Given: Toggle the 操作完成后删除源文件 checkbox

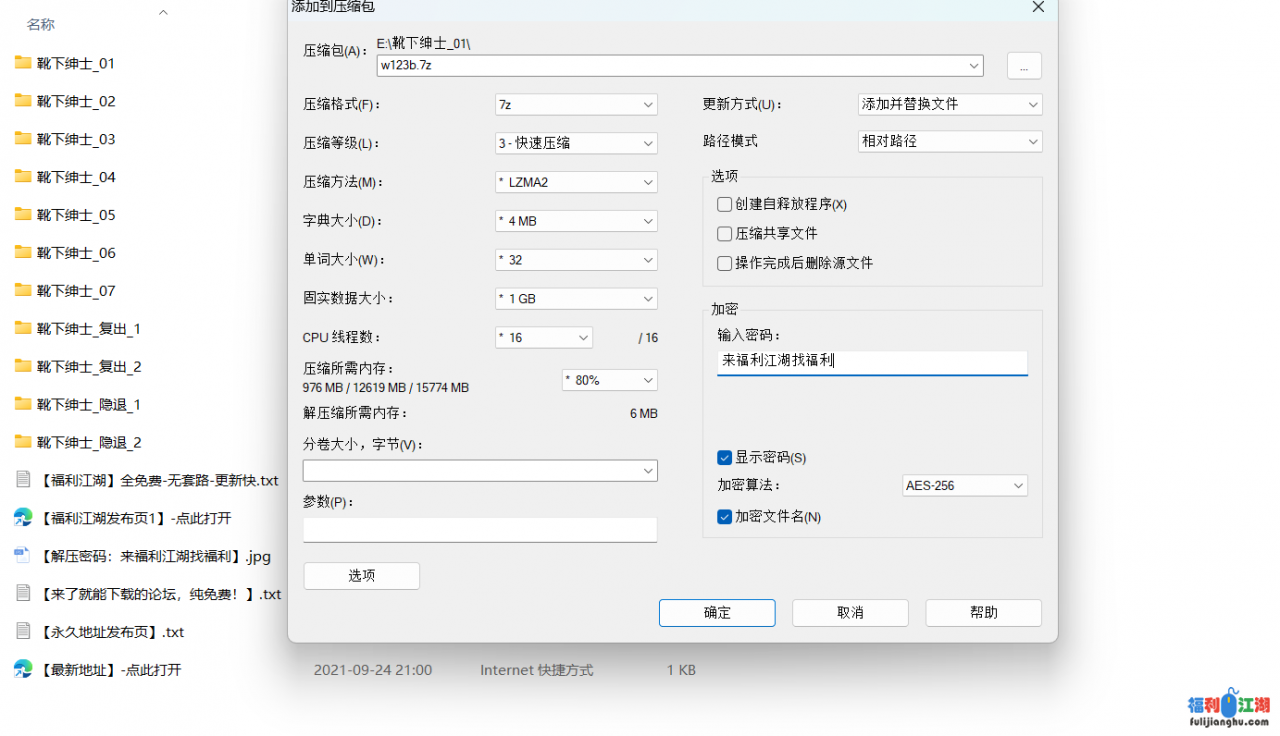Looking at the screenshot, I should point(725,263).
